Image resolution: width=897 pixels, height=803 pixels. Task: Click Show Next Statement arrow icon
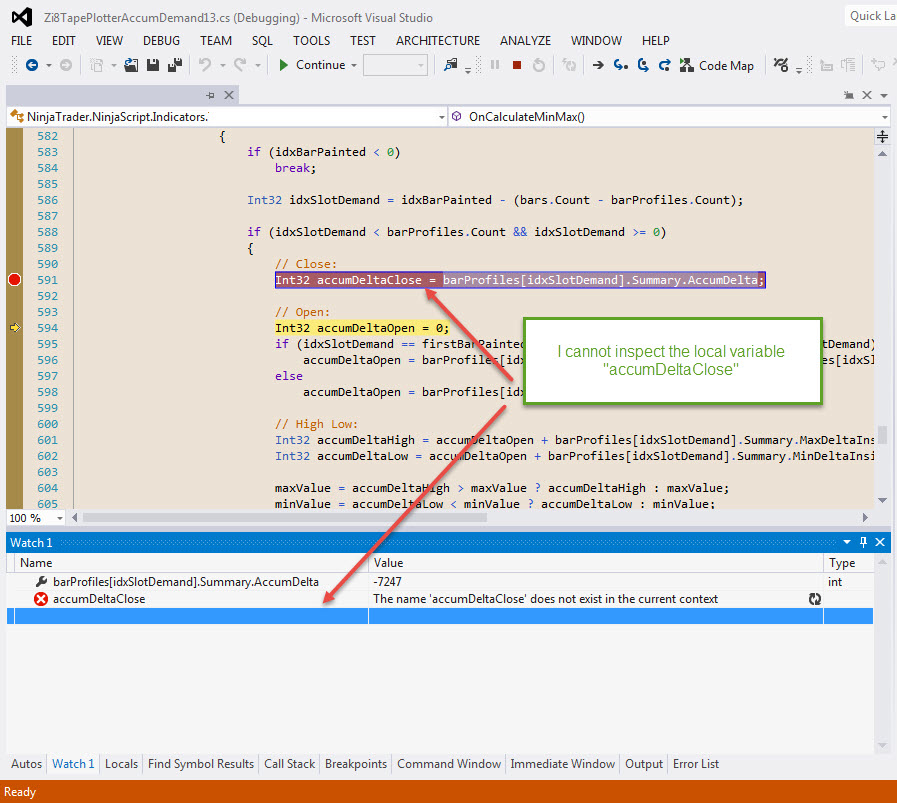tap(598, 65)
